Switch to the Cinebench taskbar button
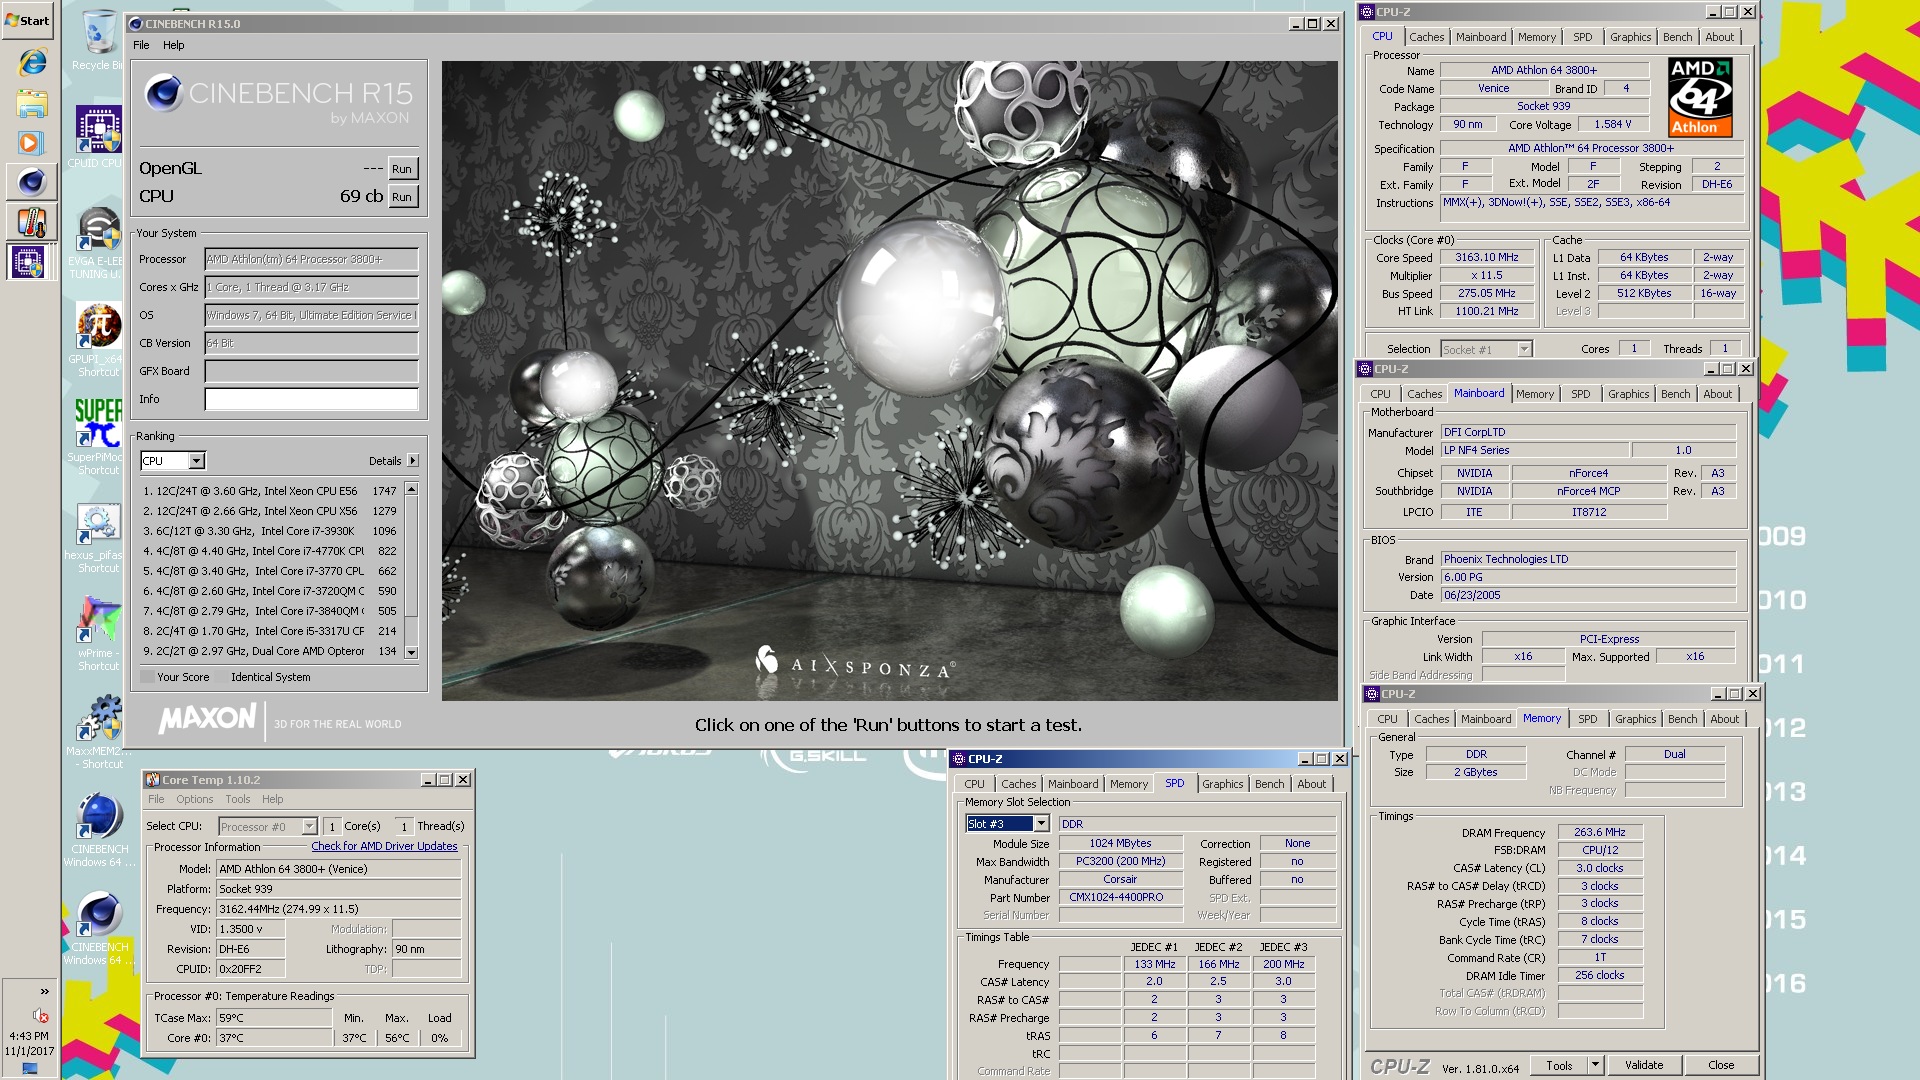This screenshot has height=1080, width=1920. click(x=31, y=182)
